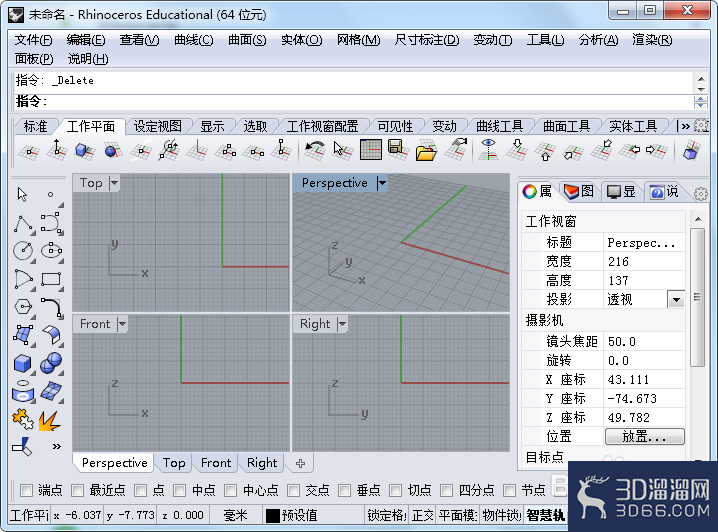Click the 指令 command input line

(353, 102)
